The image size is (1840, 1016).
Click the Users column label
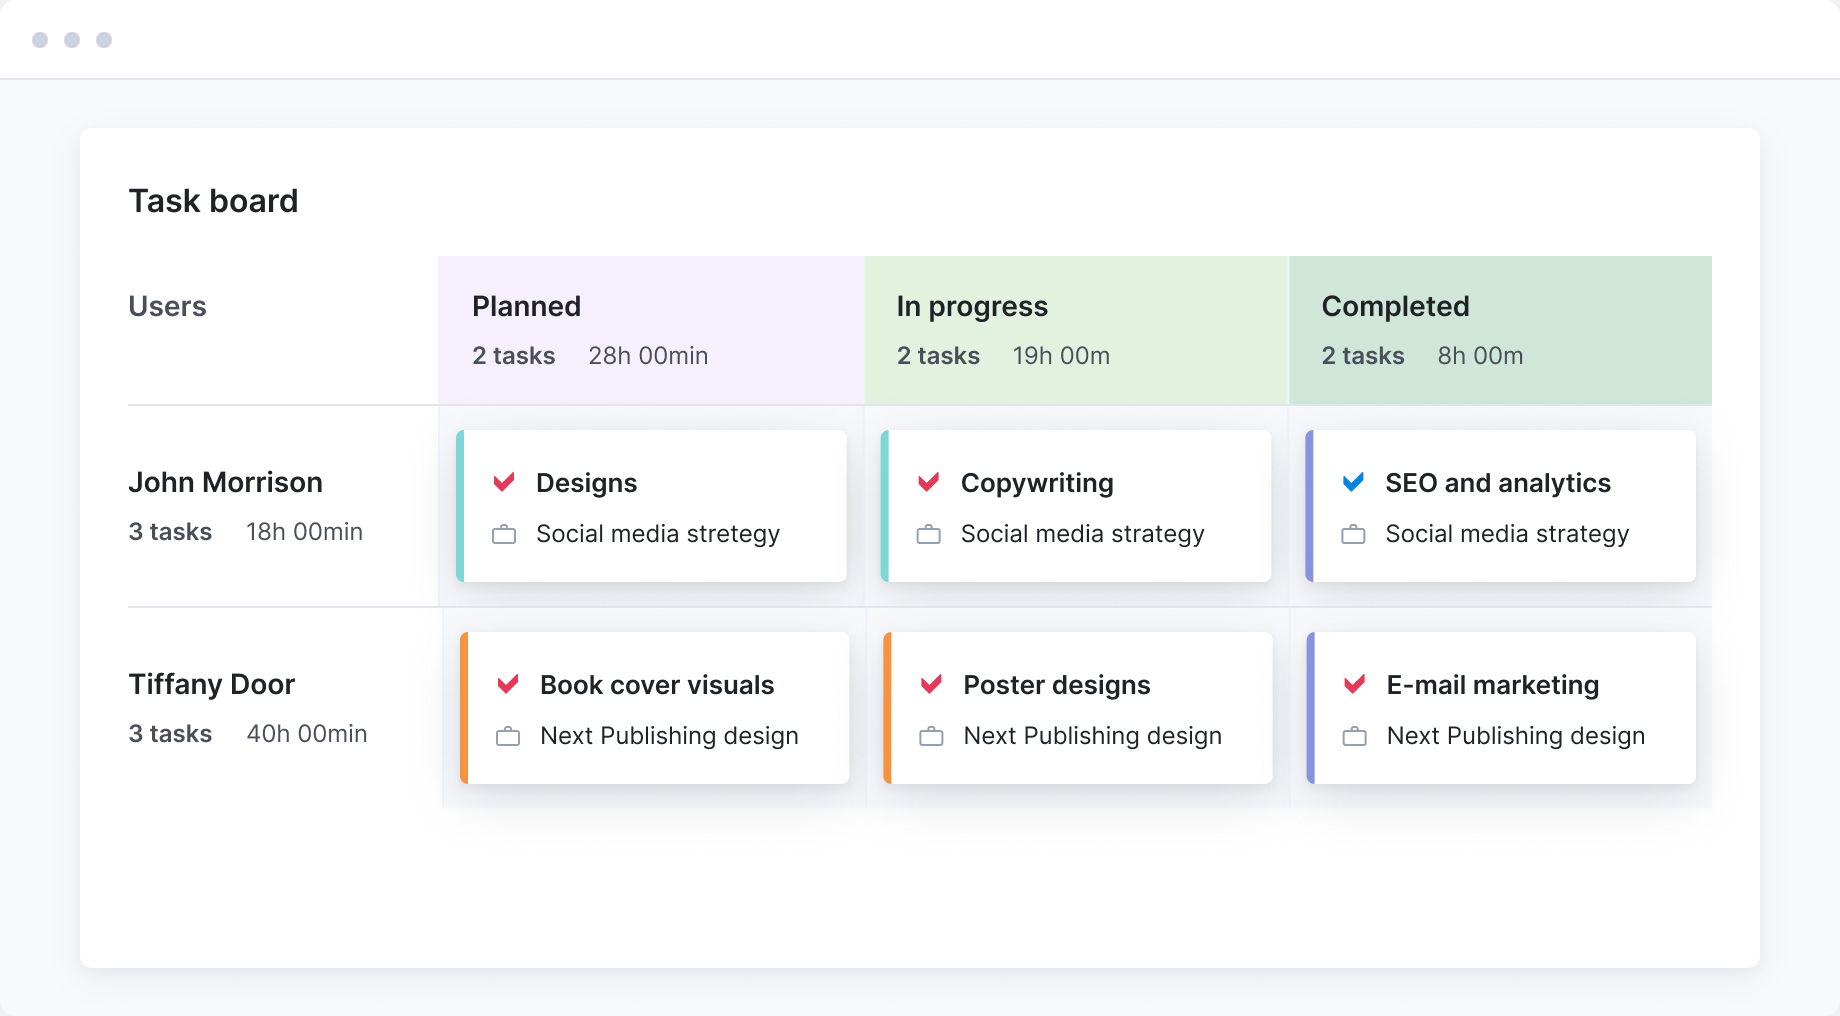(167, 306)
